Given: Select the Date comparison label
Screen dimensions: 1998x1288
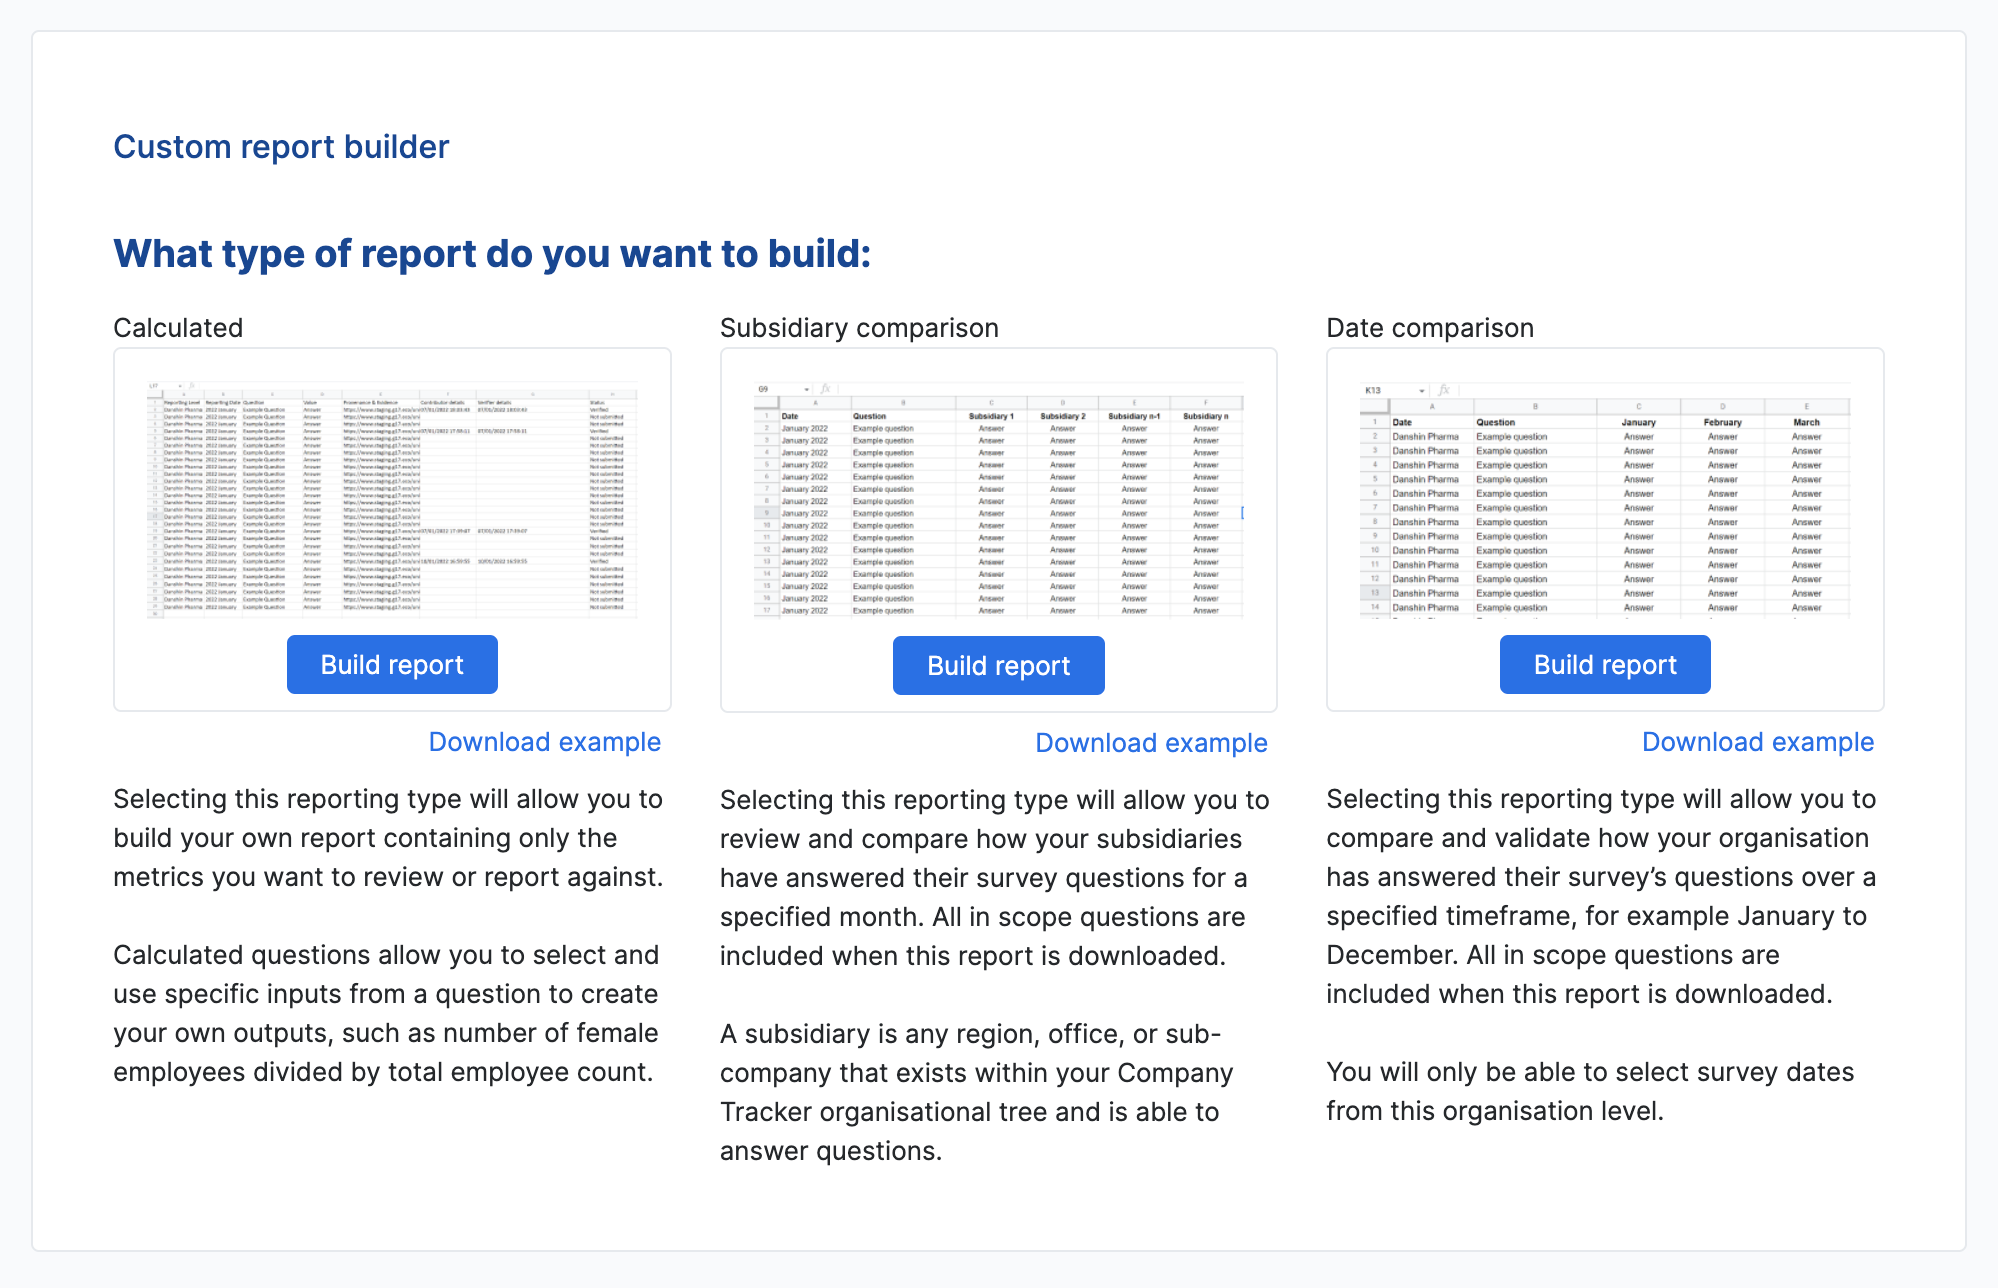Looking at the screenshot, I should [x=1429, y=328].
